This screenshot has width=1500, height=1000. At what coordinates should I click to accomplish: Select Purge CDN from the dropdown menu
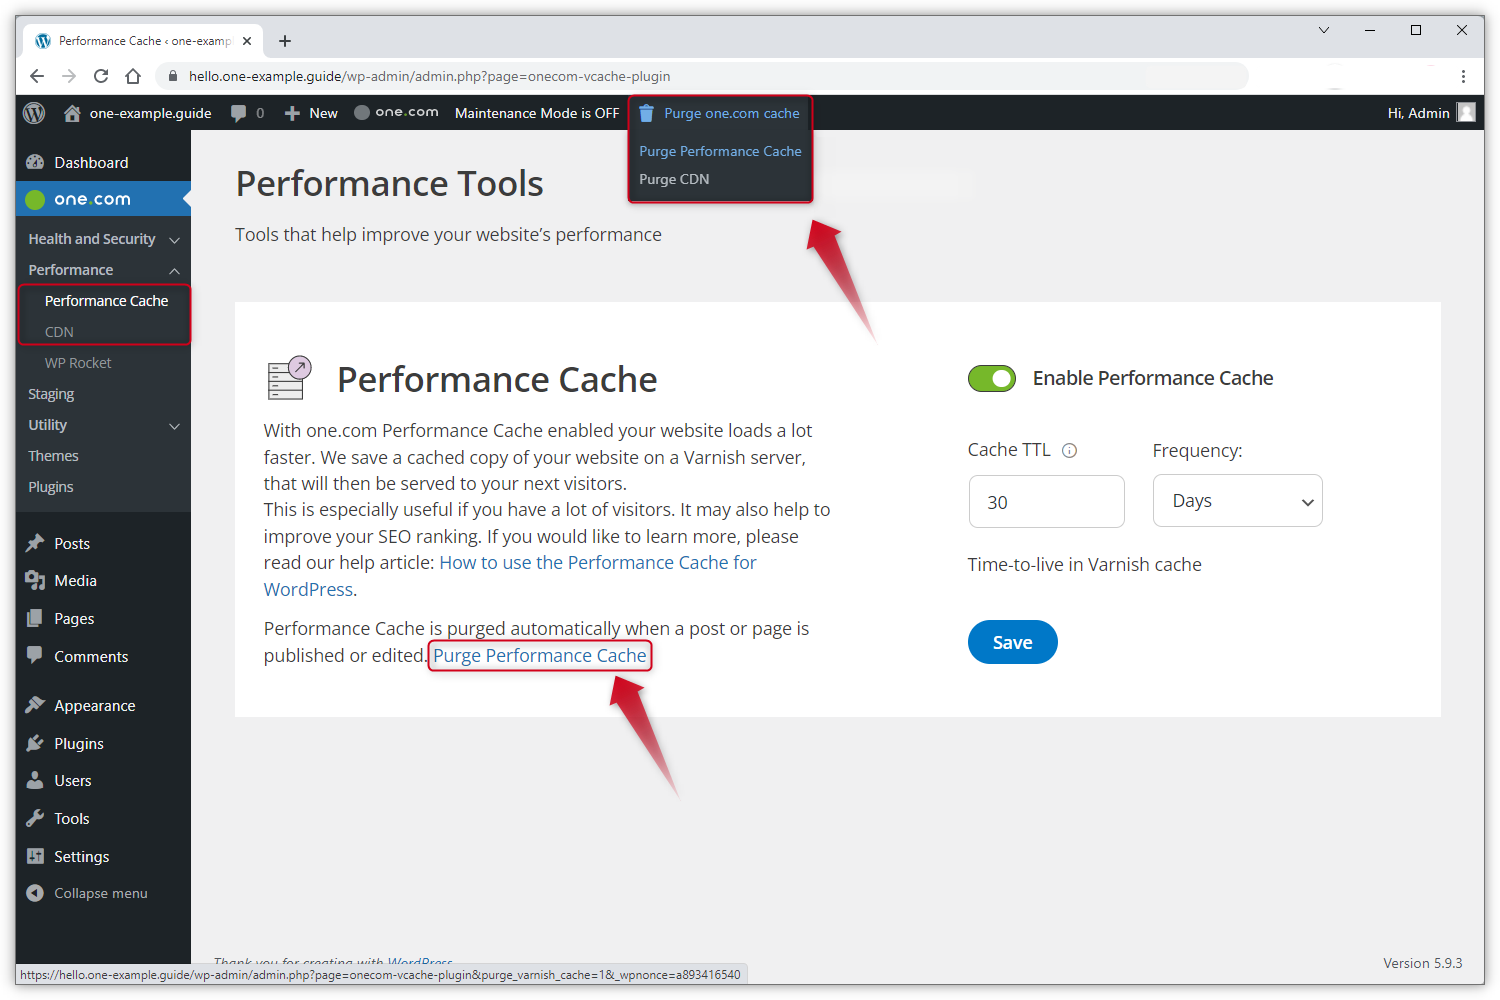(674, 179)
